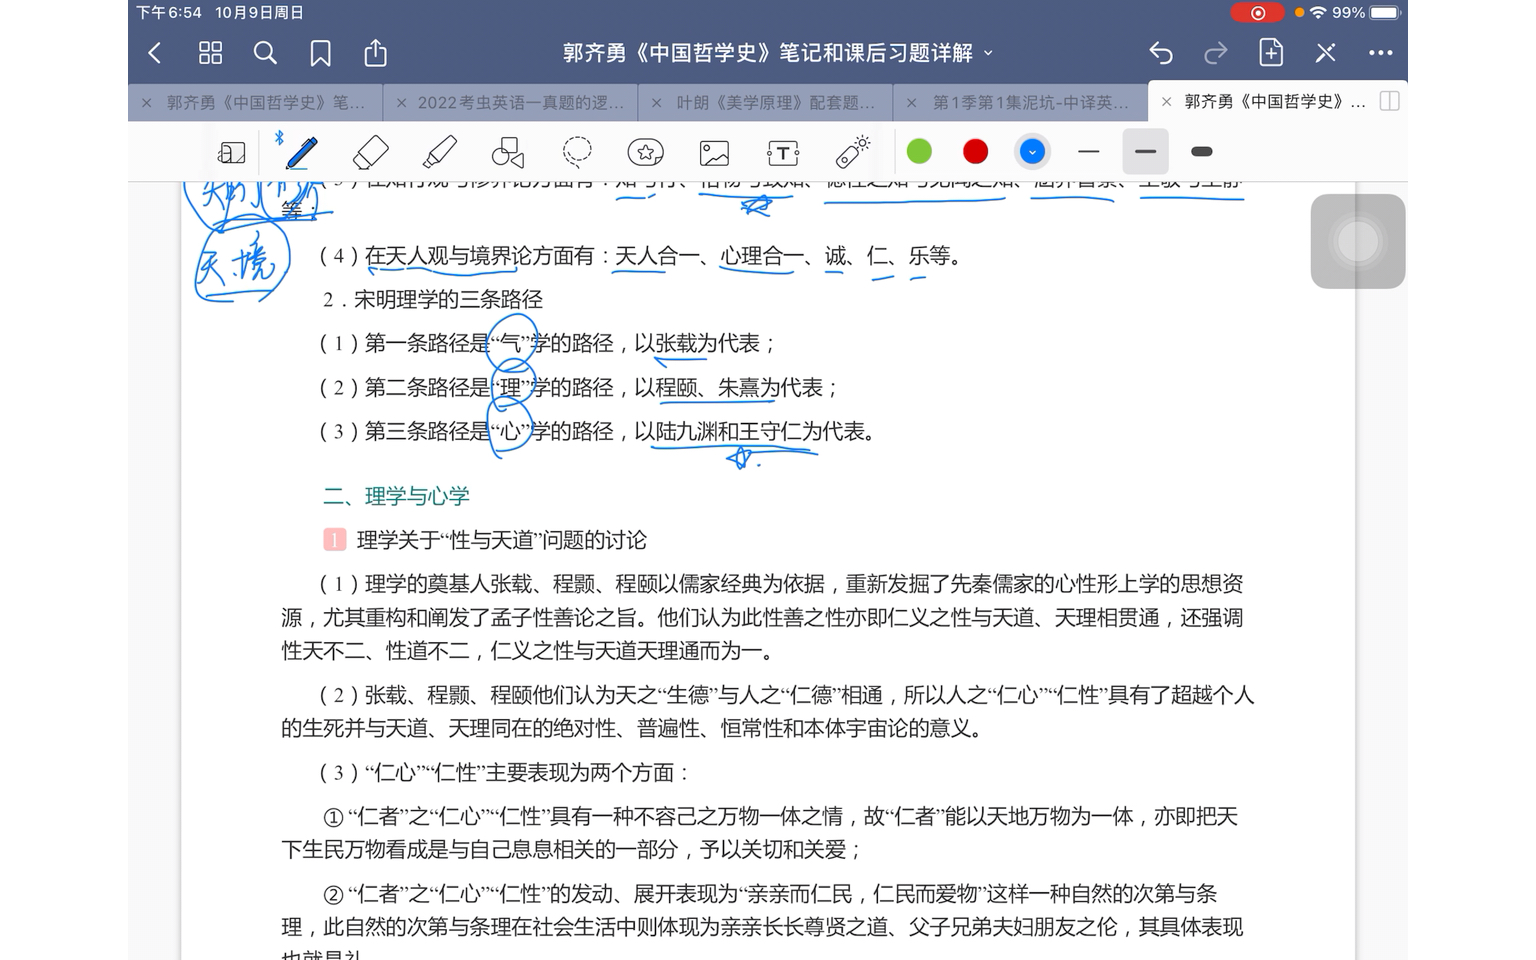This screenshot has width=1536, height=960.
Task: Tap text 以陆九渊和王守仁为代表
Action: coord(749,432)
